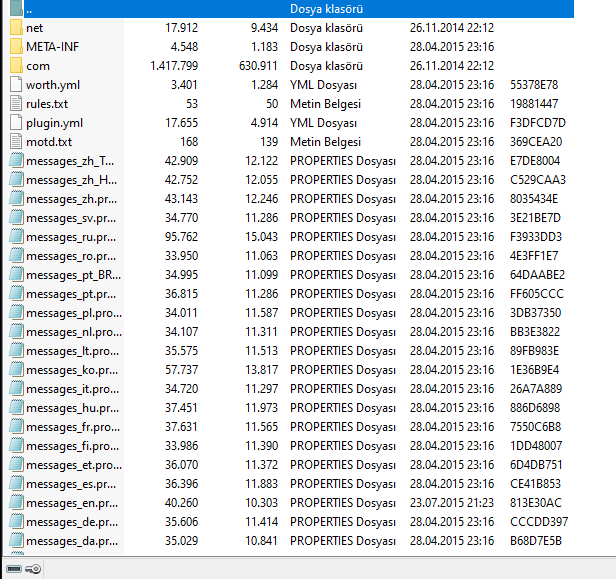Click the messages_hu.pr... file icon
Screen dimensions: 616x579
pos(16,408)
